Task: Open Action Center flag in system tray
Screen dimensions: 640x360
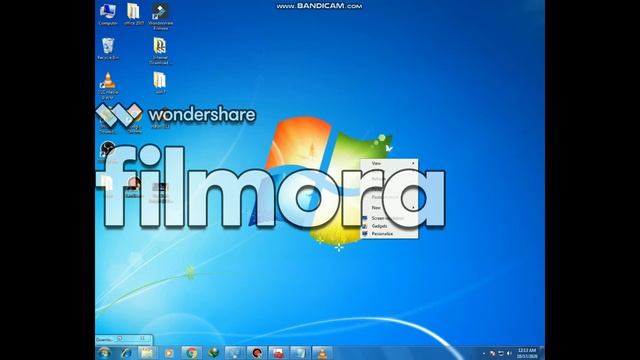Action: coord(493,353)
